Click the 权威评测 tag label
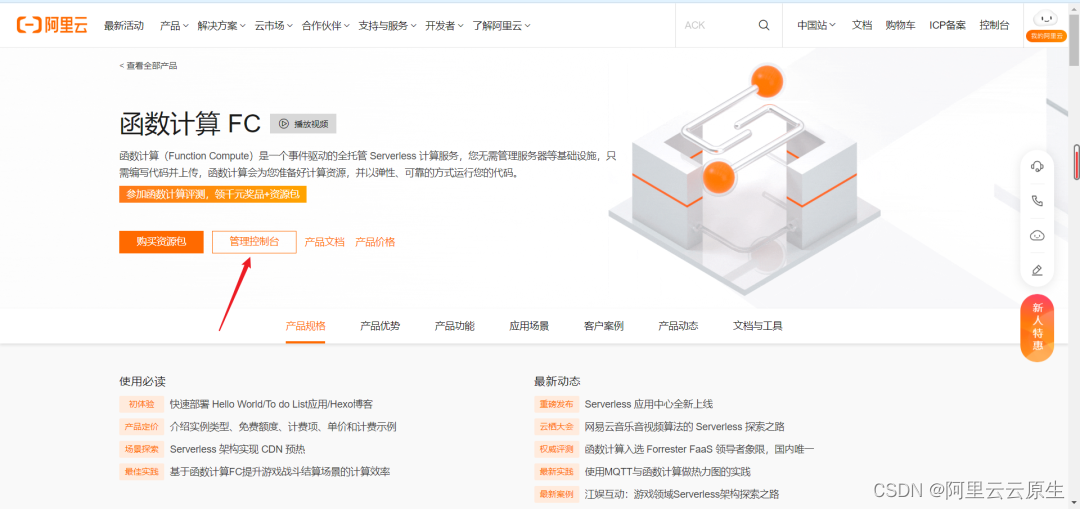 [556, 449]
